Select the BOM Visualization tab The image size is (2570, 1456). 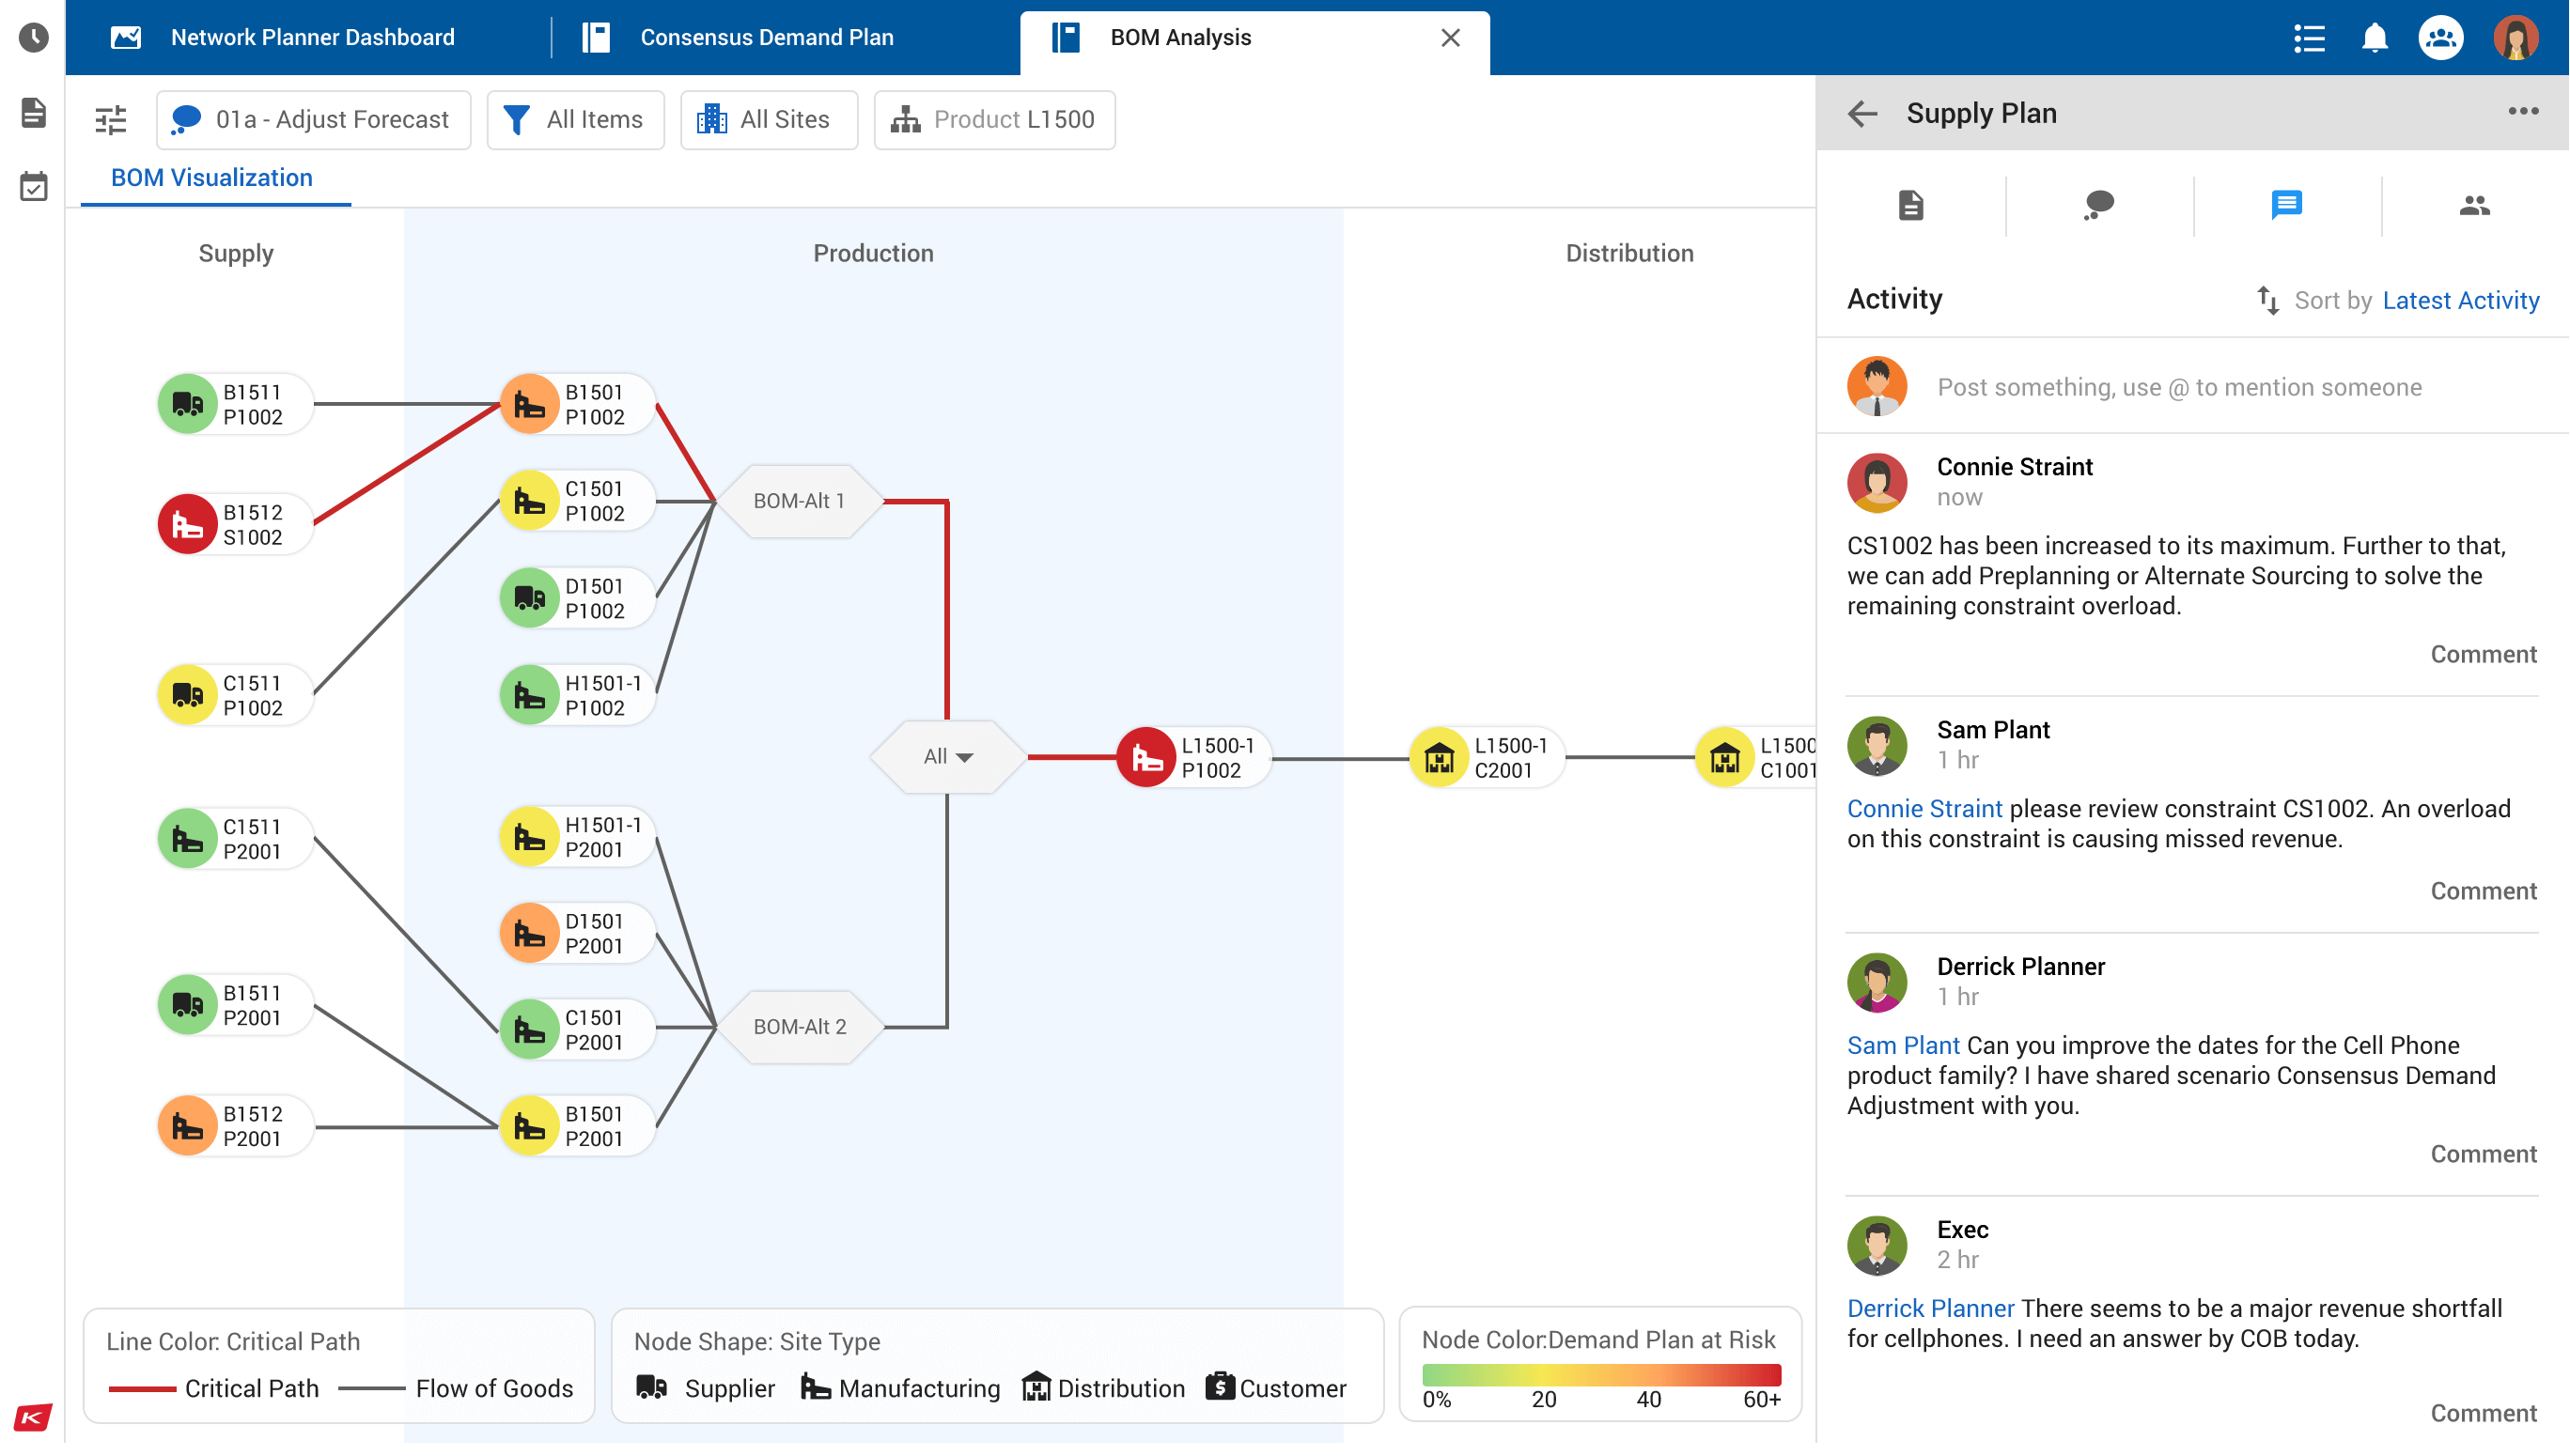tap(211, 177)
